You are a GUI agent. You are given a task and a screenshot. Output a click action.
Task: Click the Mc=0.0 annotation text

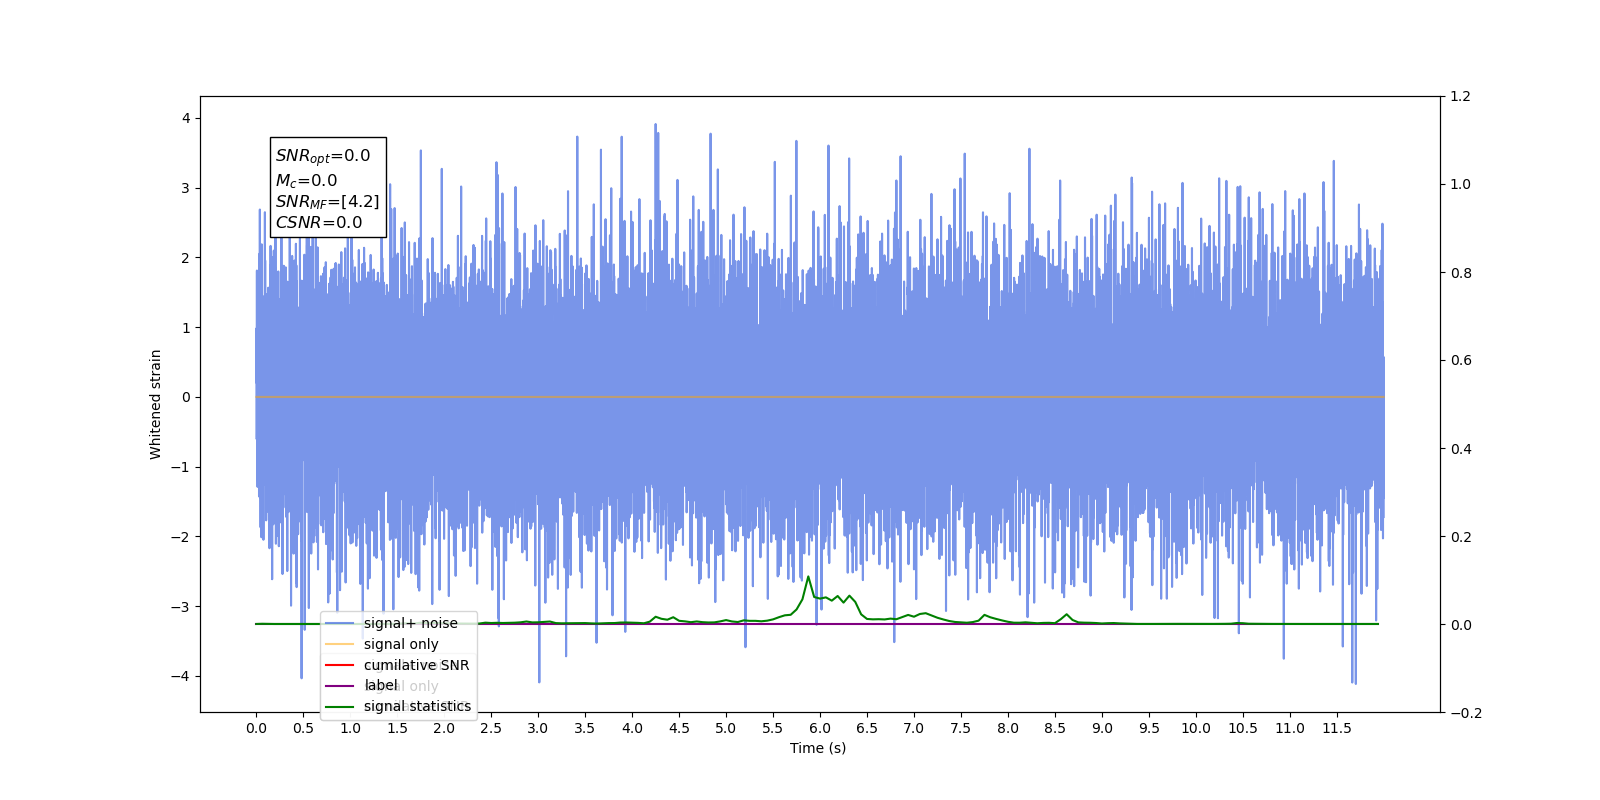307,181
